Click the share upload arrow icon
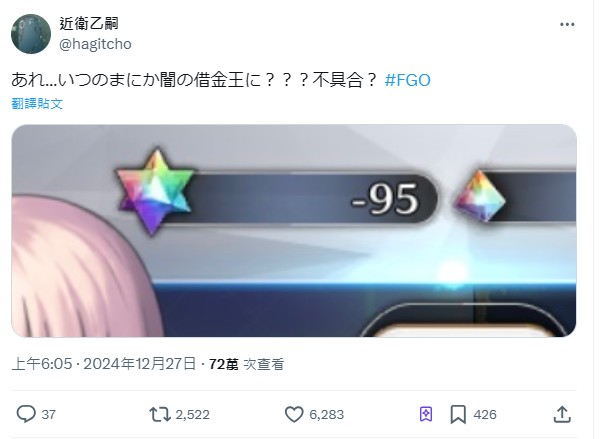 tap(562, 414)
